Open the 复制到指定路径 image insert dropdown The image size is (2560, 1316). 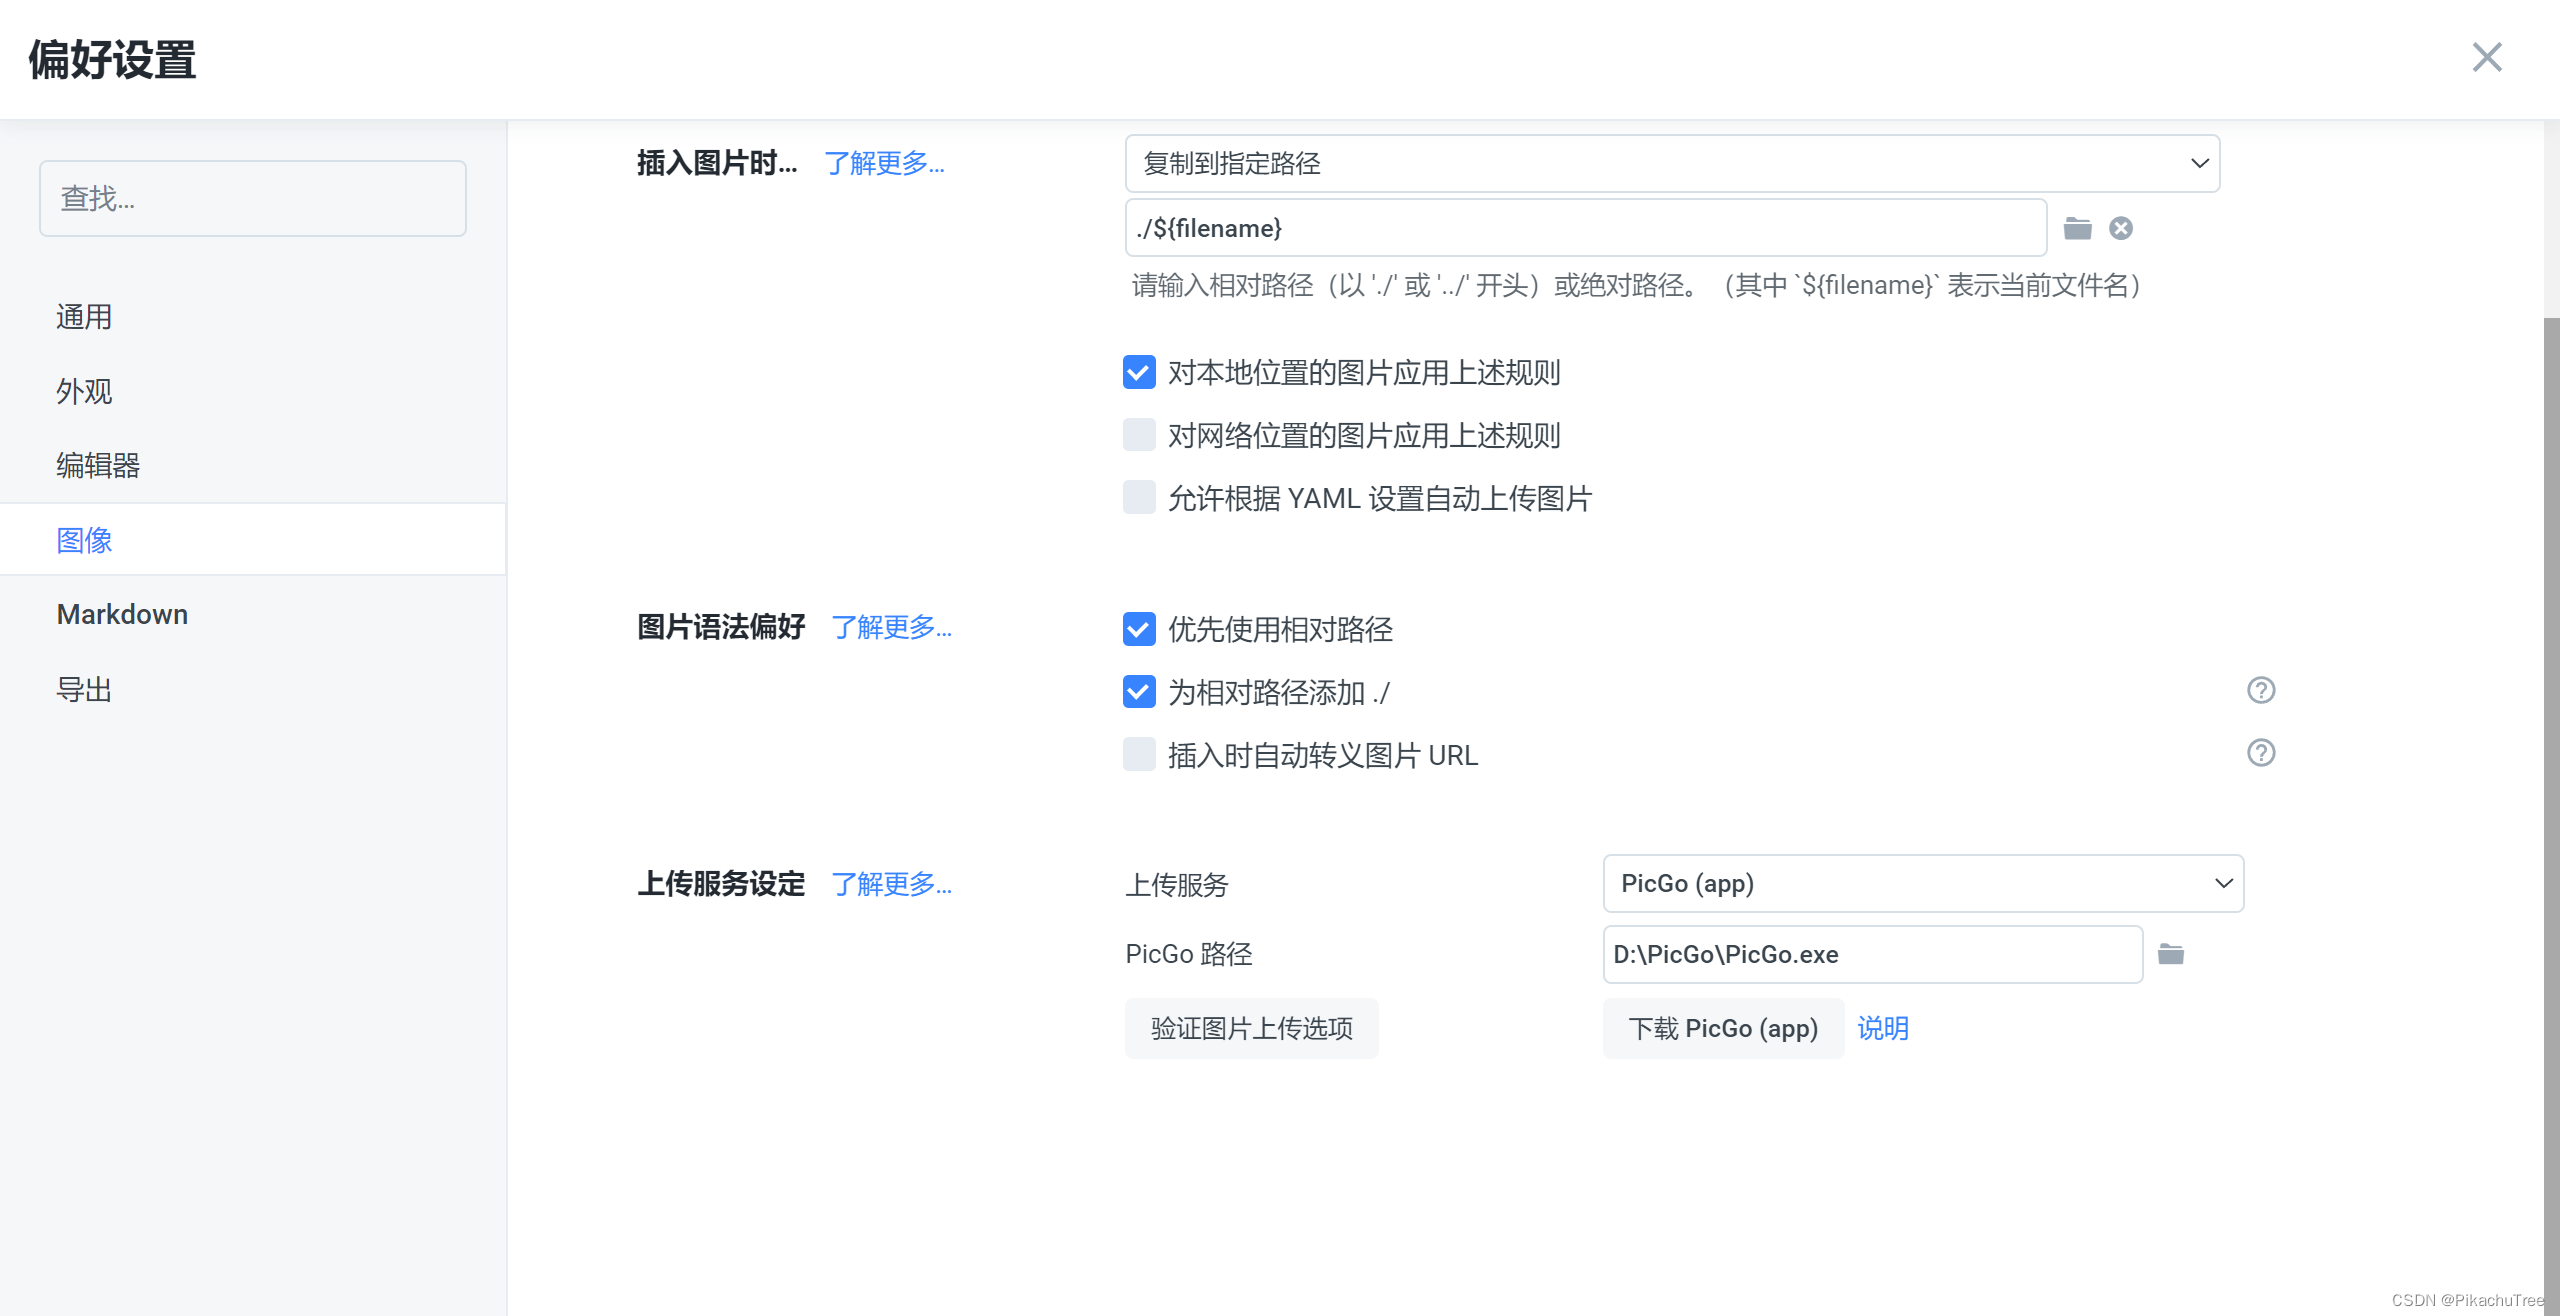coord(1672,163)
